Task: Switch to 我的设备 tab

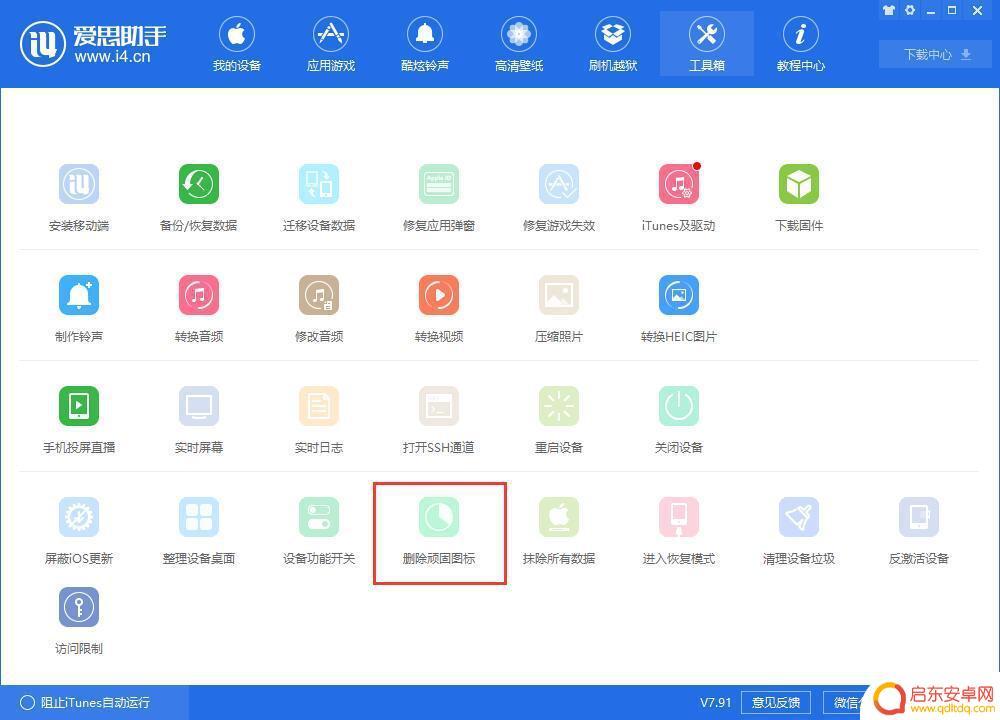Action: pos(237,44)
